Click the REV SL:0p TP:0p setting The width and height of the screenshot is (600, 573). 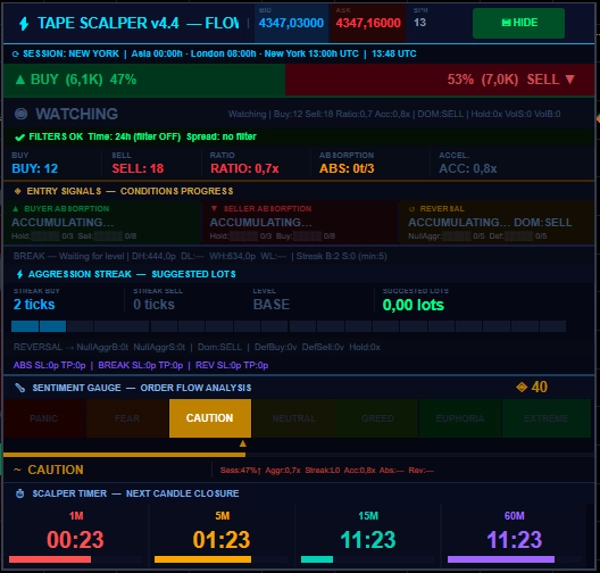[232, 365]
